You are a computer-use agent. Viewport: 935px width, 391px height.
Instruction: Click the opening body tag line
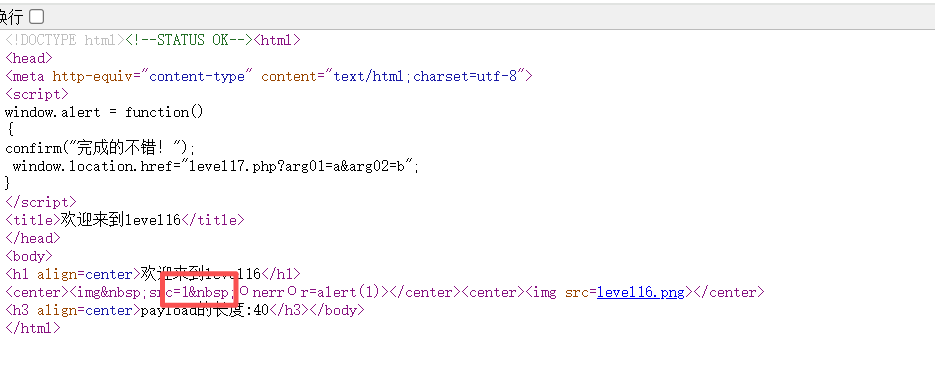[29, 256]
